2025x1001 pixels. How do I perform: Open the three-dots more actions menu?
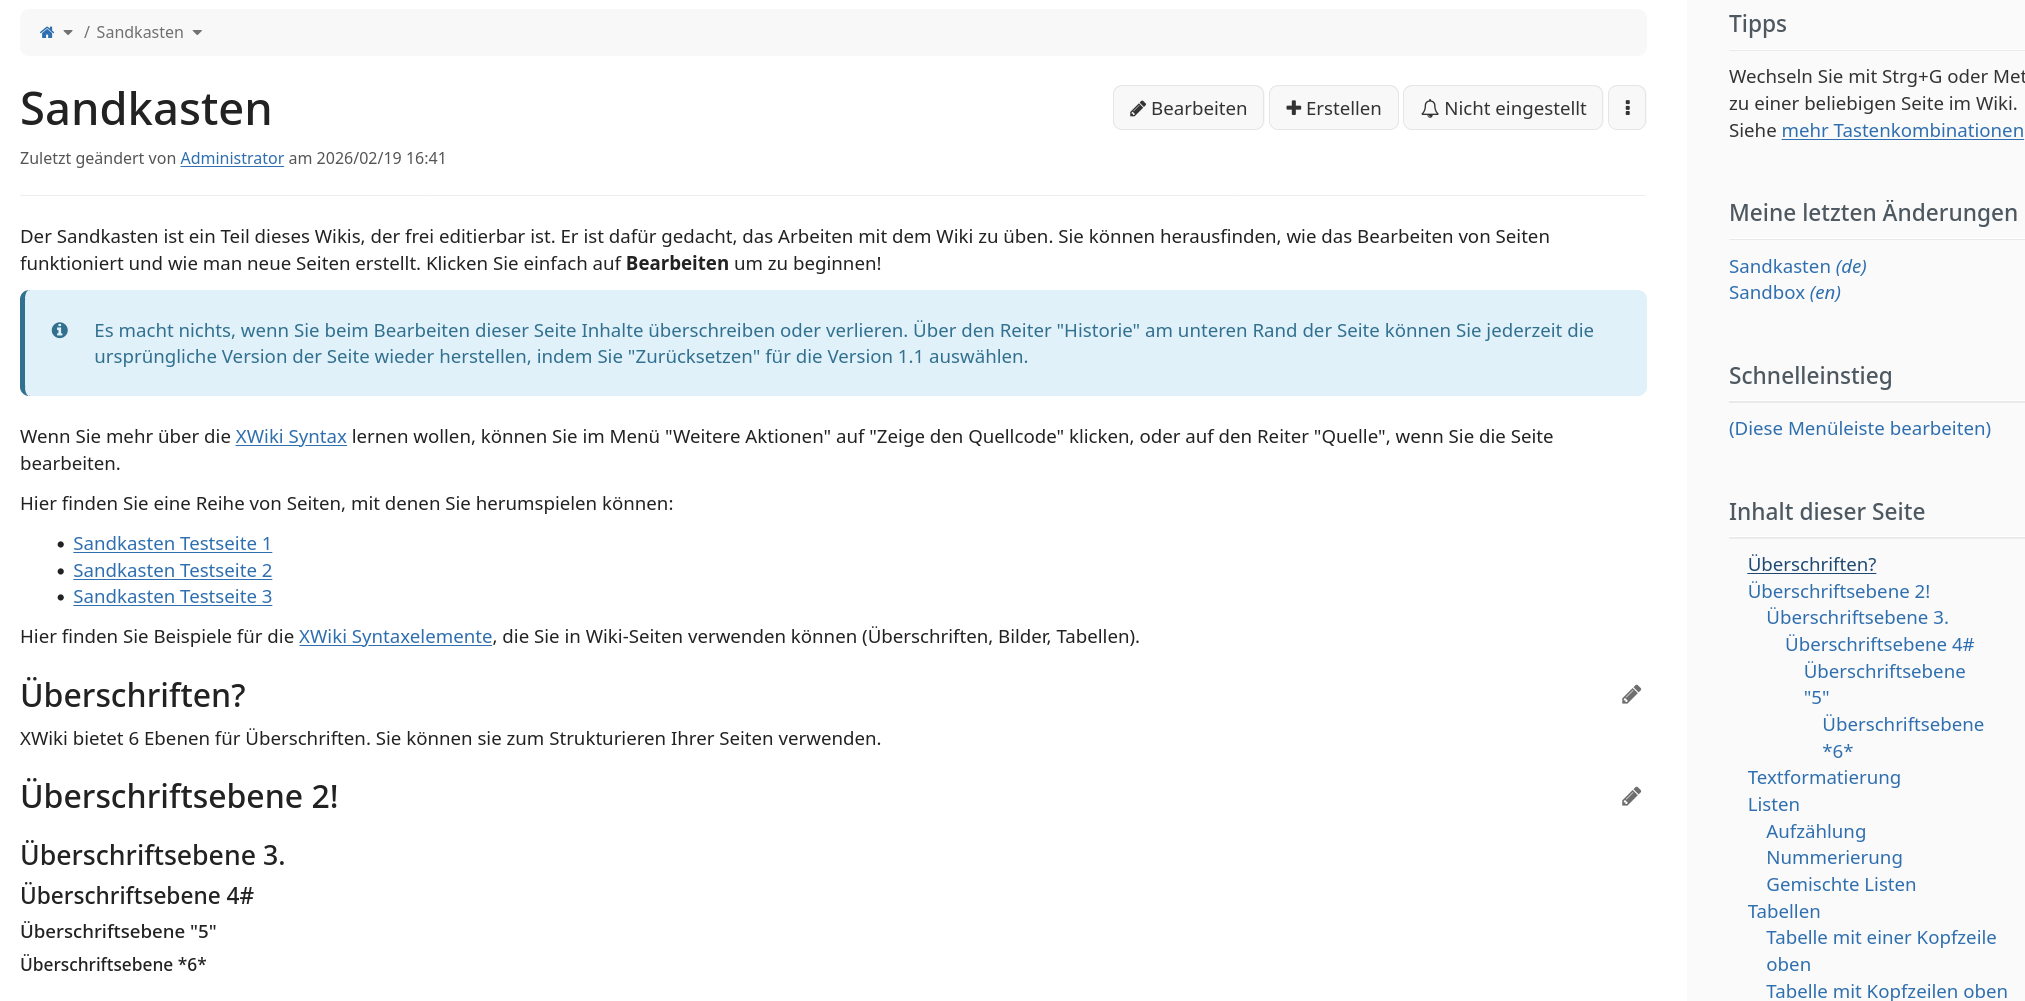click(x=1627, y=108)
